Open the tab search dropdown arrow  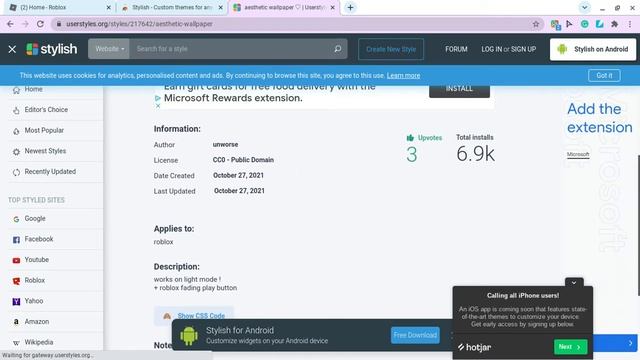pyautogui.click(x=584, y=7)
